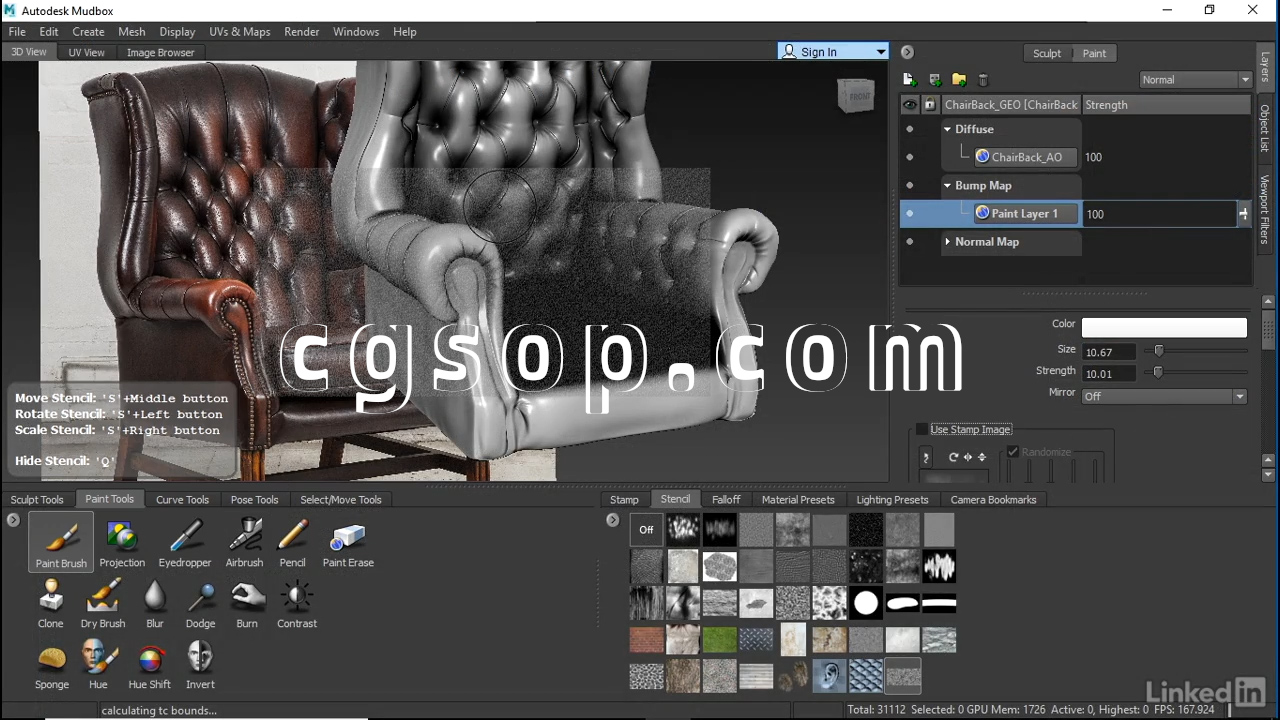
Task: Toggle visibility of Diffuse channel
Action: pyautogui.click(x=910, y=129)
